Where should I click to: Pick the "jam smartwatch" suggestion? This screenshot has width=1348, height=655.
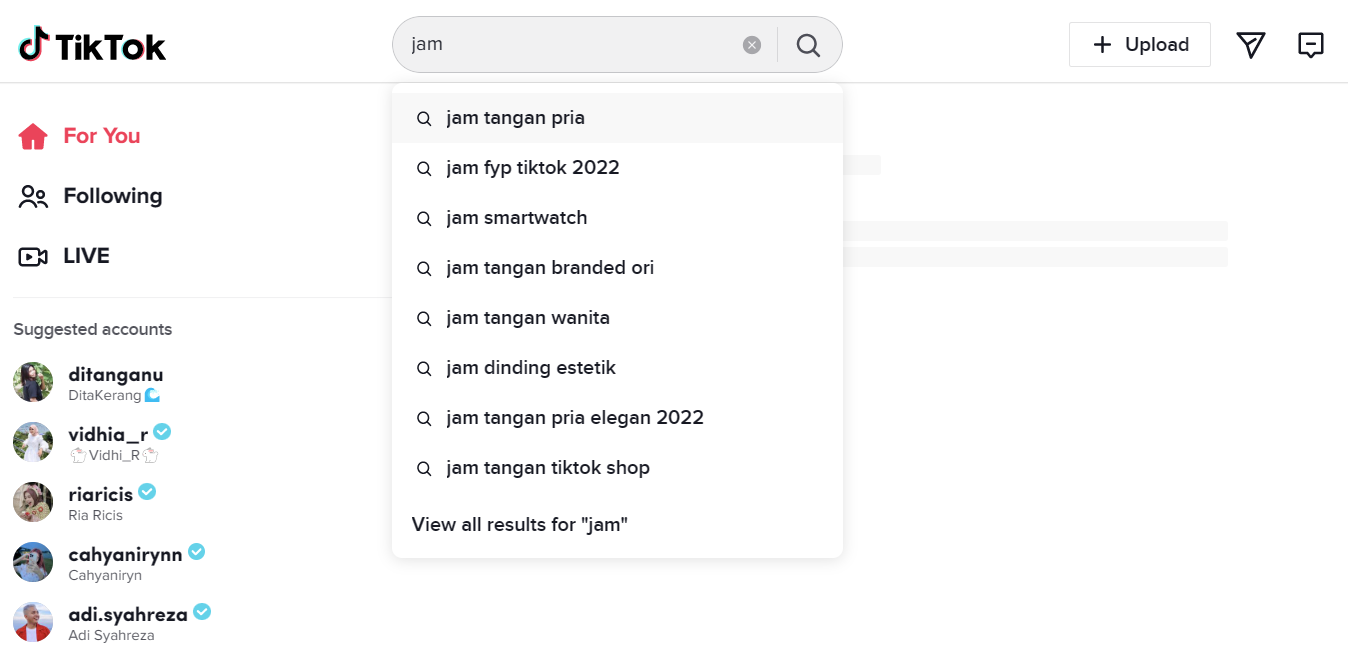tap(516, 218)
